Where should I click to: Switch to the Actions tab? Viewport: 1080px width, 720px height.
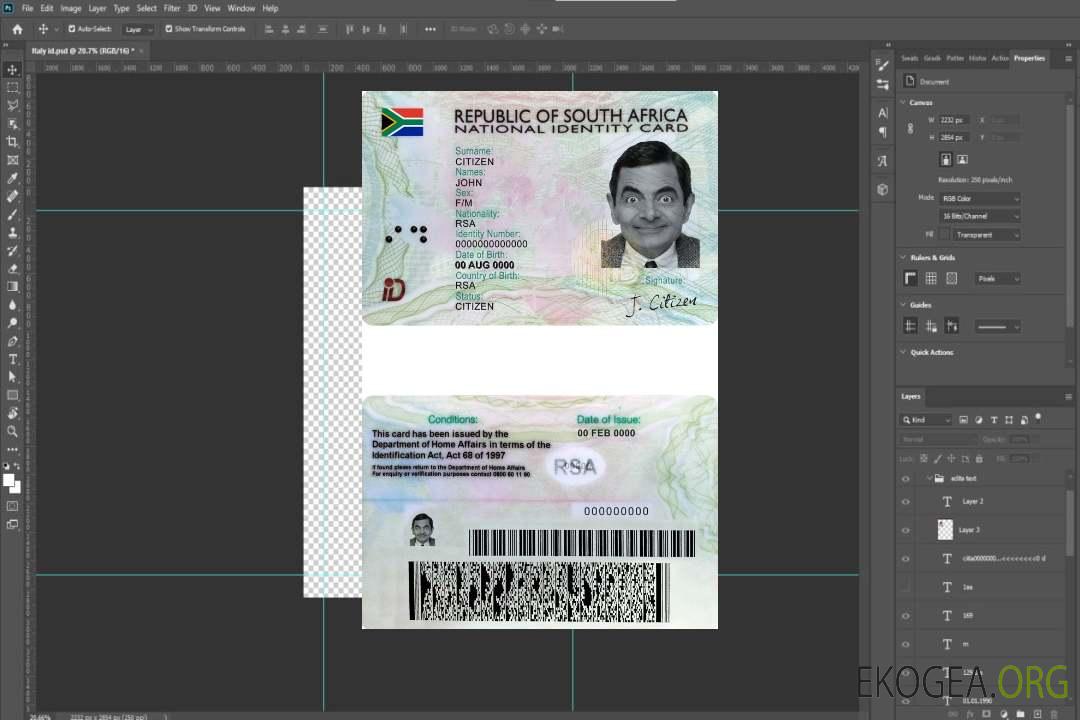[x=1000, y=58]
